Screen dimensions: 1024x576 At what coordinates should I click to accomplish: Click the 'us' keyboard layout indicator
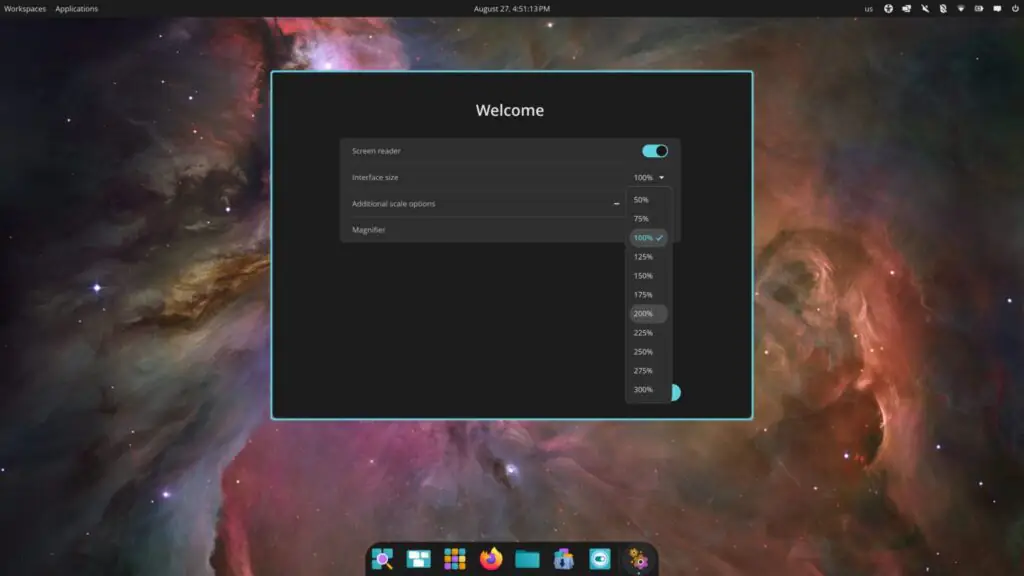[868, 9]
